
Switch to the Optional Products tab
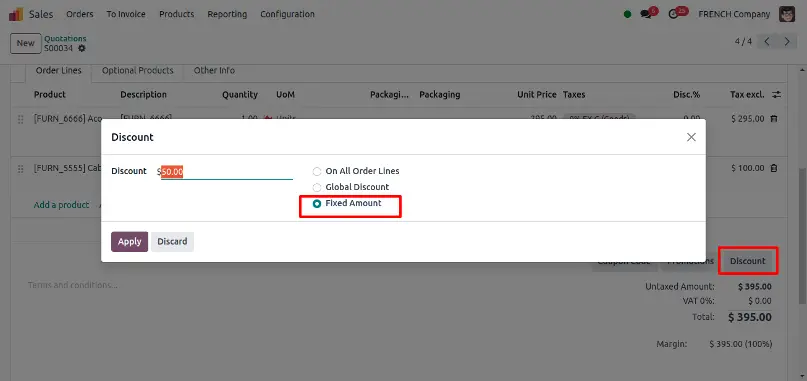point(137,71)
